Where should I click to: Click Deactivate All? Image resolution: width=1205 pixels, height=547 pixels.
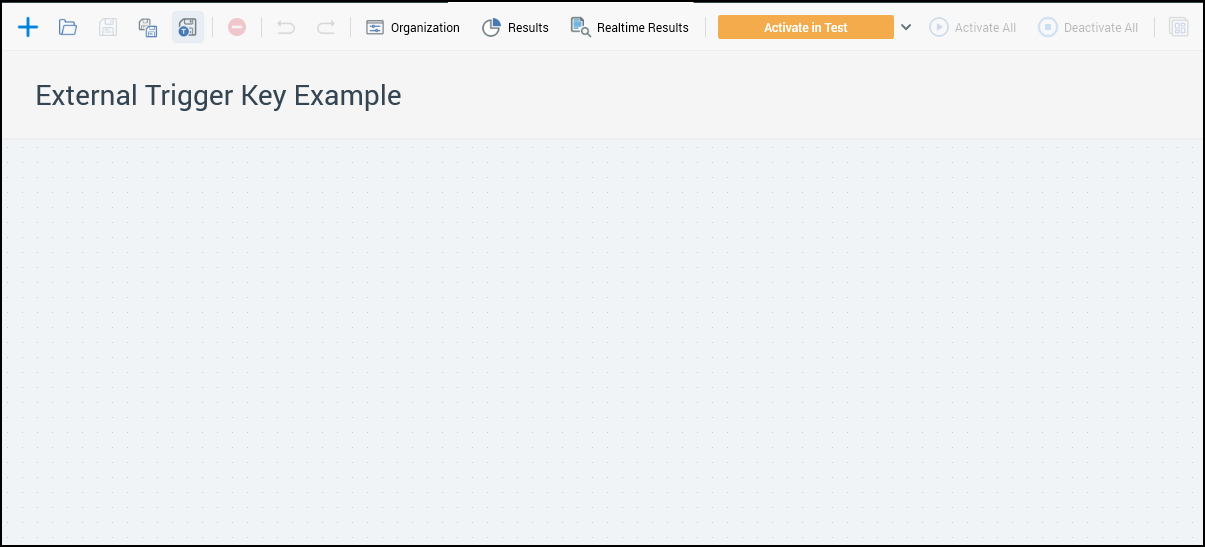click(1088, 27)
